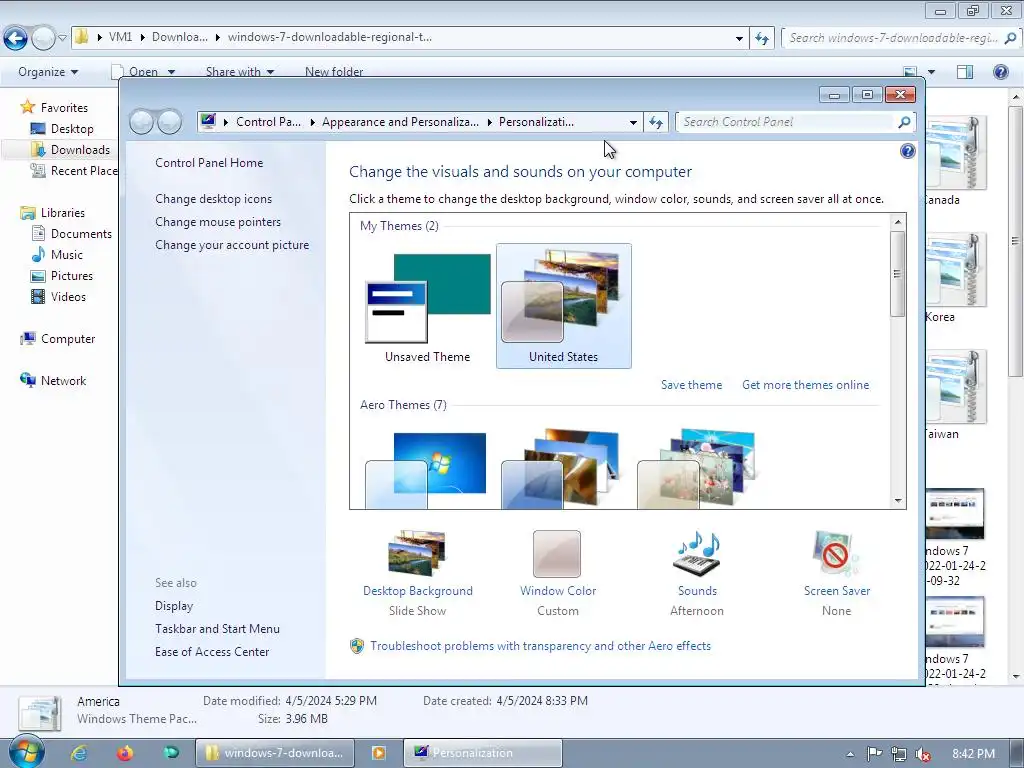Click the Explorer address bar folder icon
Viewport: 1024px width, 768px height.
82,37
